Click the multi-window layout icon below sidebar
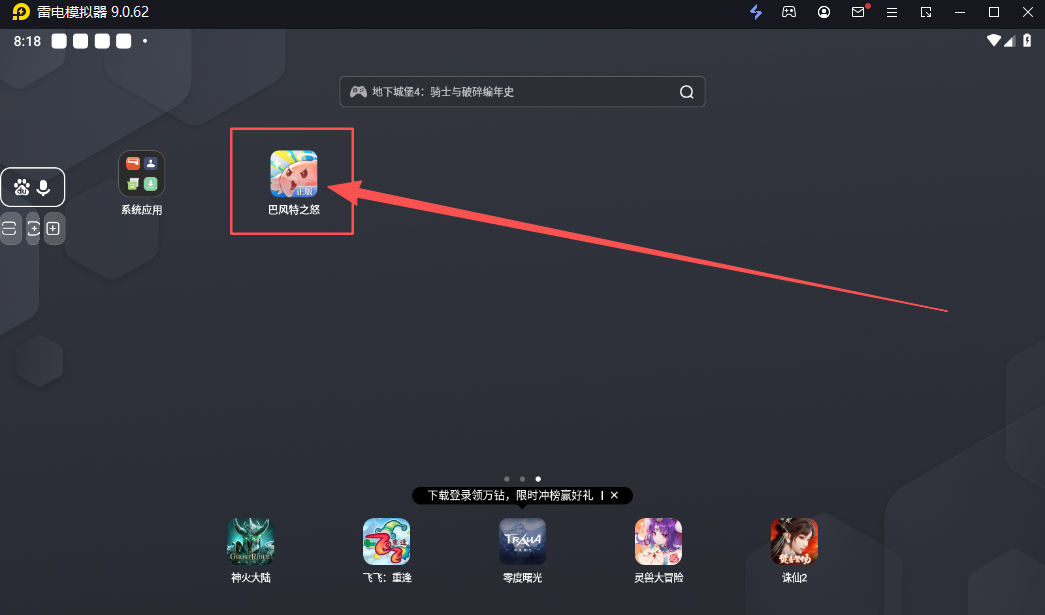1045x615 pixels. pos(10,228)
